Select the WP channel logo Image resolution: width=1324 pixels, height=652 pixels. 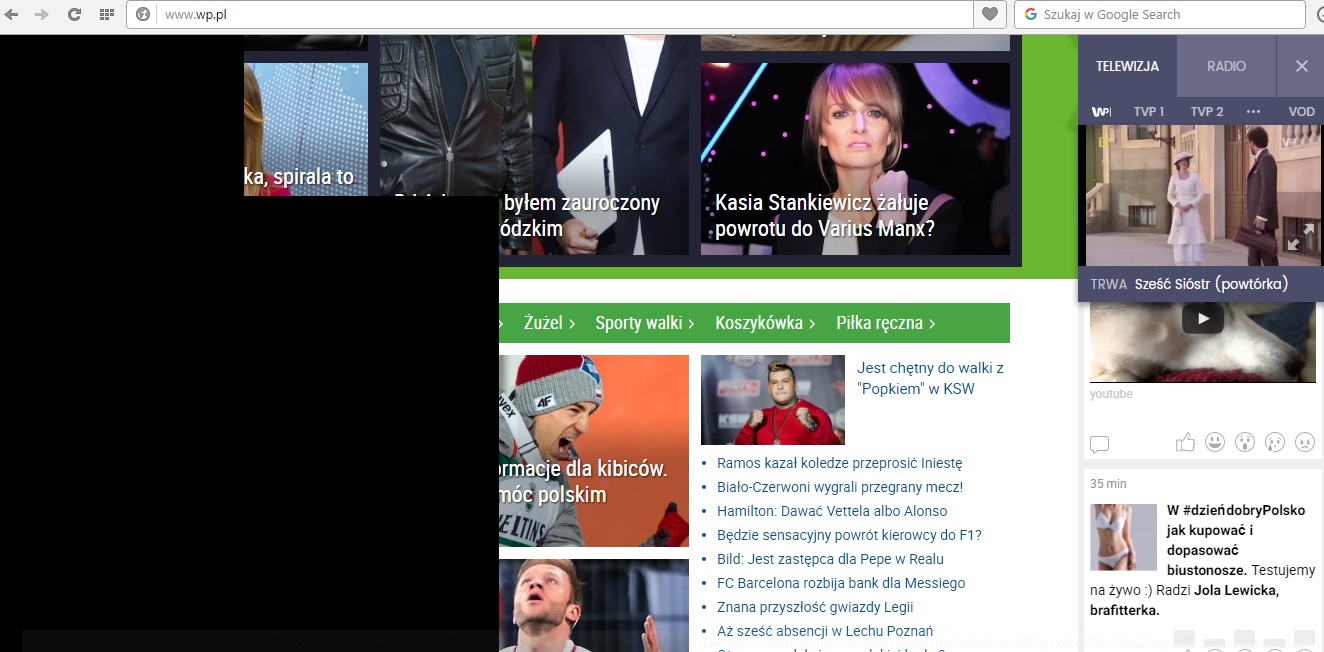[x=1101, y=111]
